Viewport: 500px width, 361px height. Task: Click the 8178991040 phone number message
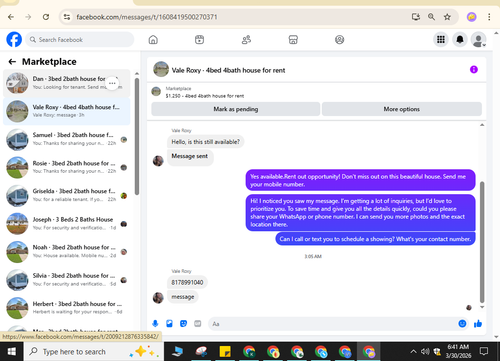tap(187, 282)
